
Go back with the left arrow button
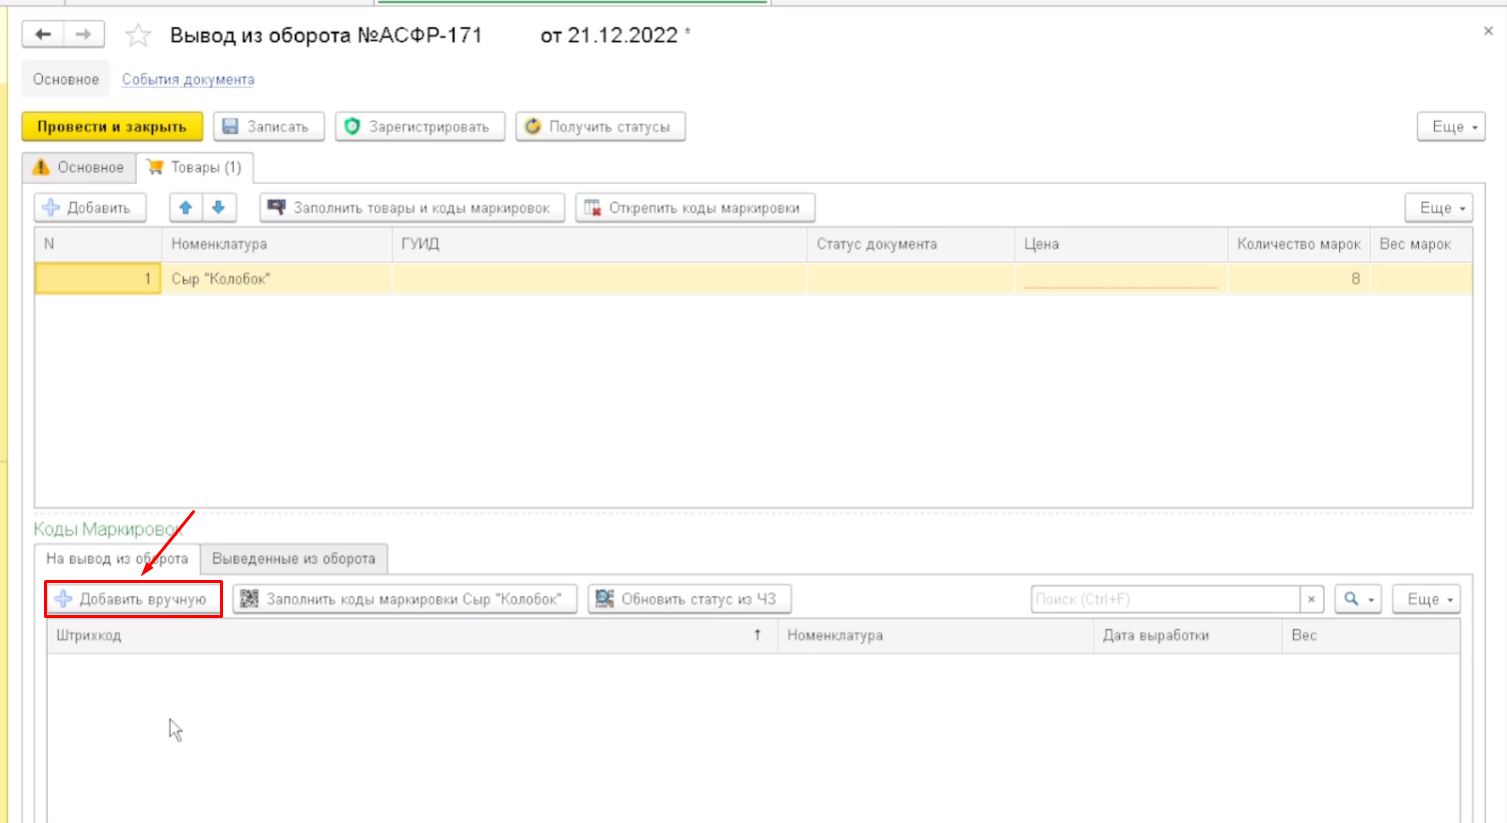(43, 35)
